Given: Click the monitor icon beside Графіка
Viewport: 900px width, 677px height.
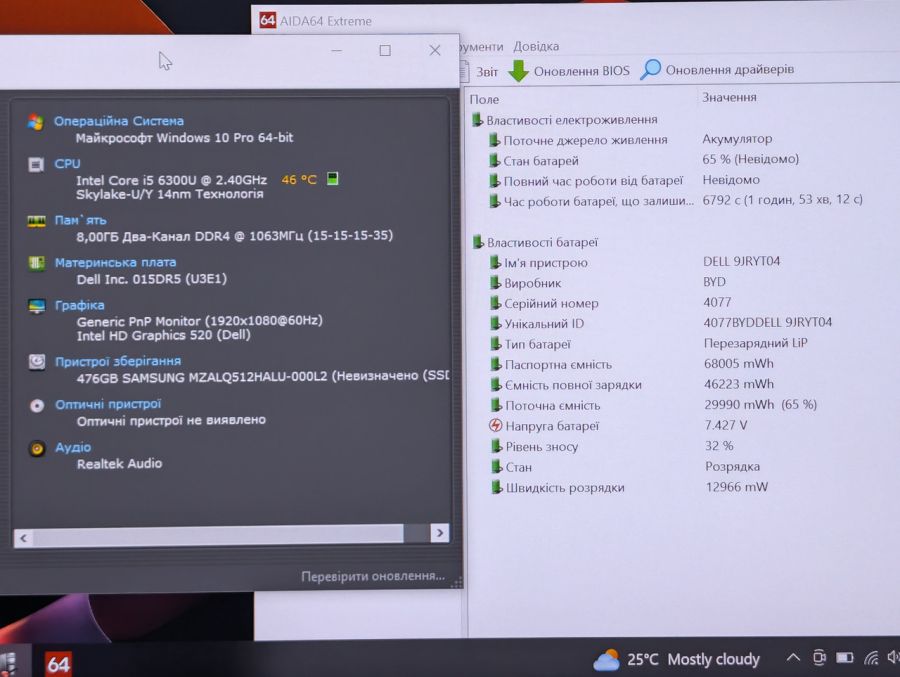Looking at the screenshot, I should tap(37, 306).
